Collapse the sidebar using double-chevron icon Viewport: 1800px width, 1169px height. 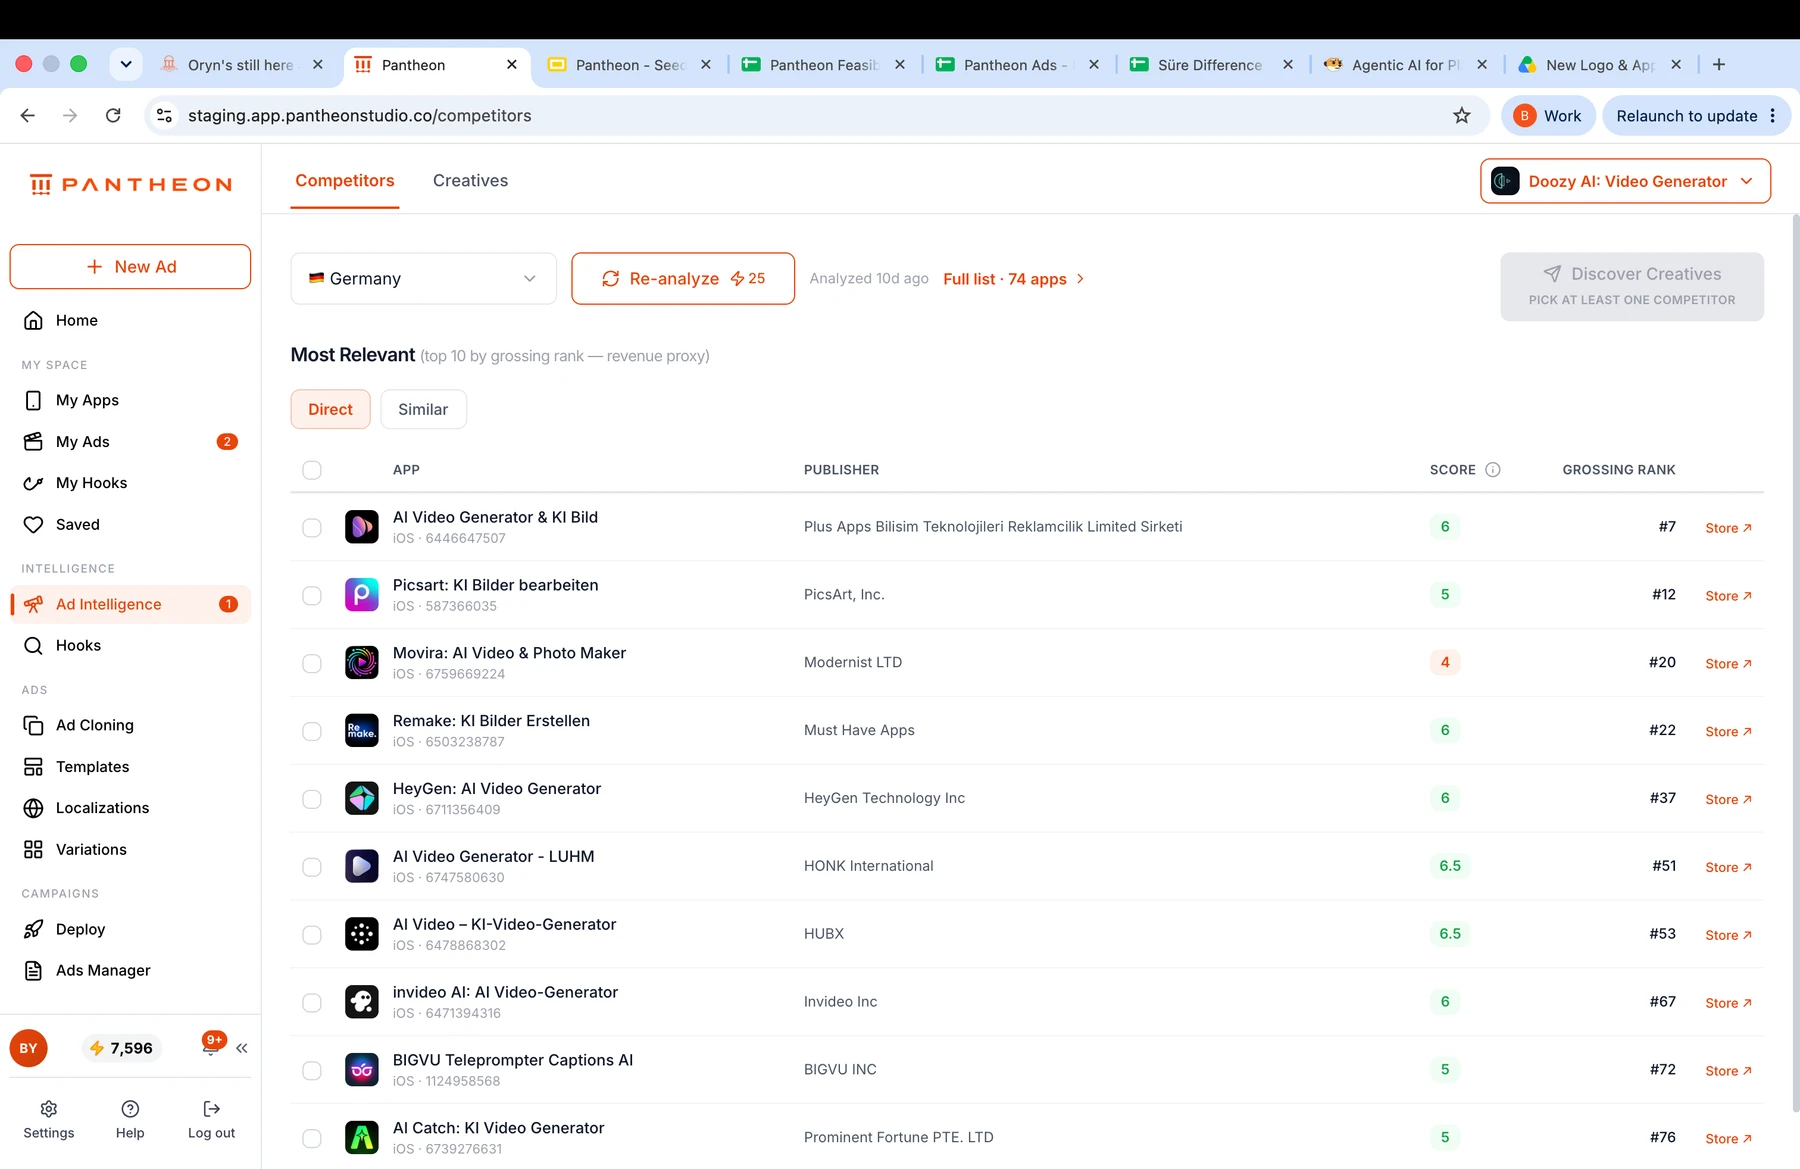pyautogui.click(x=242, y=1048)
